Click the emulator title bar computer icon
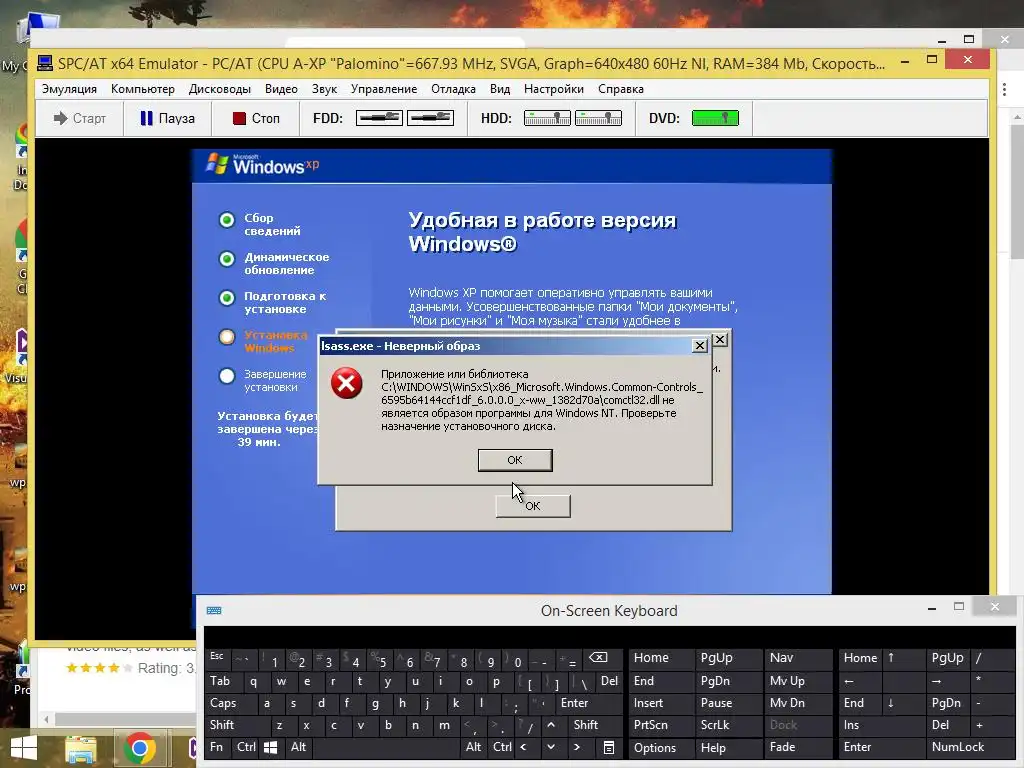1024x768 pixels. tap(45, 63)
